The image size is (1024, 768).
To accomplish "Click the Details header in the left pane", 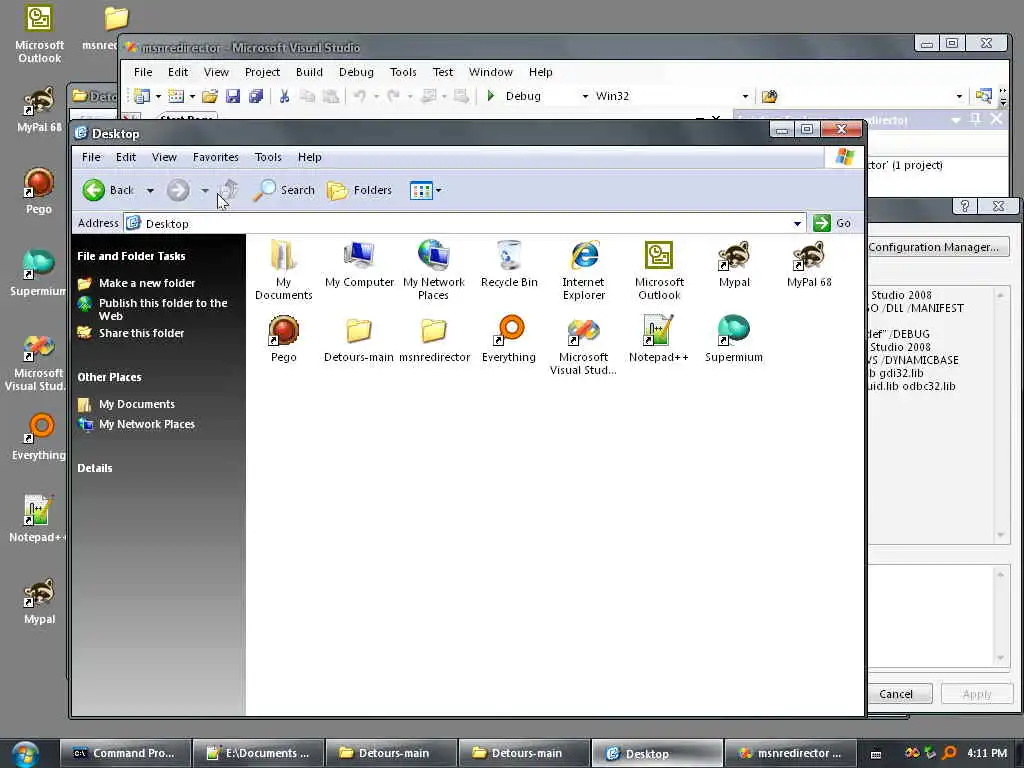I will point(95,468).
